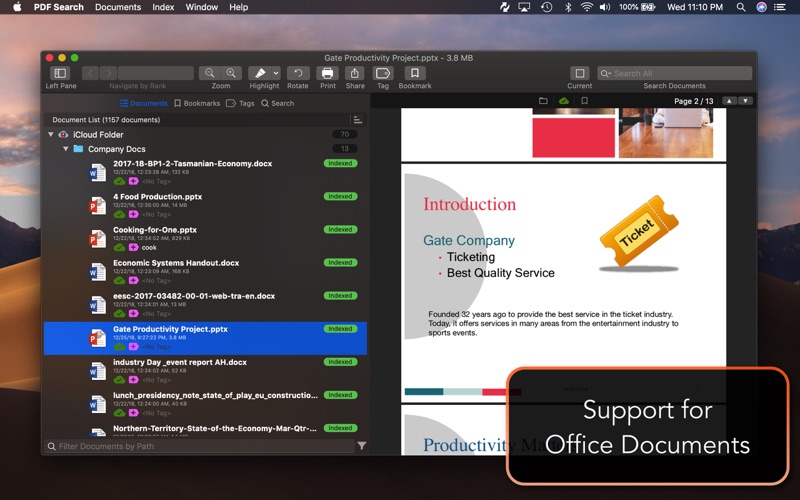Open lunch_presidency_note_state_of_play document
Viewport: 800px width, 500px height.
215,395
